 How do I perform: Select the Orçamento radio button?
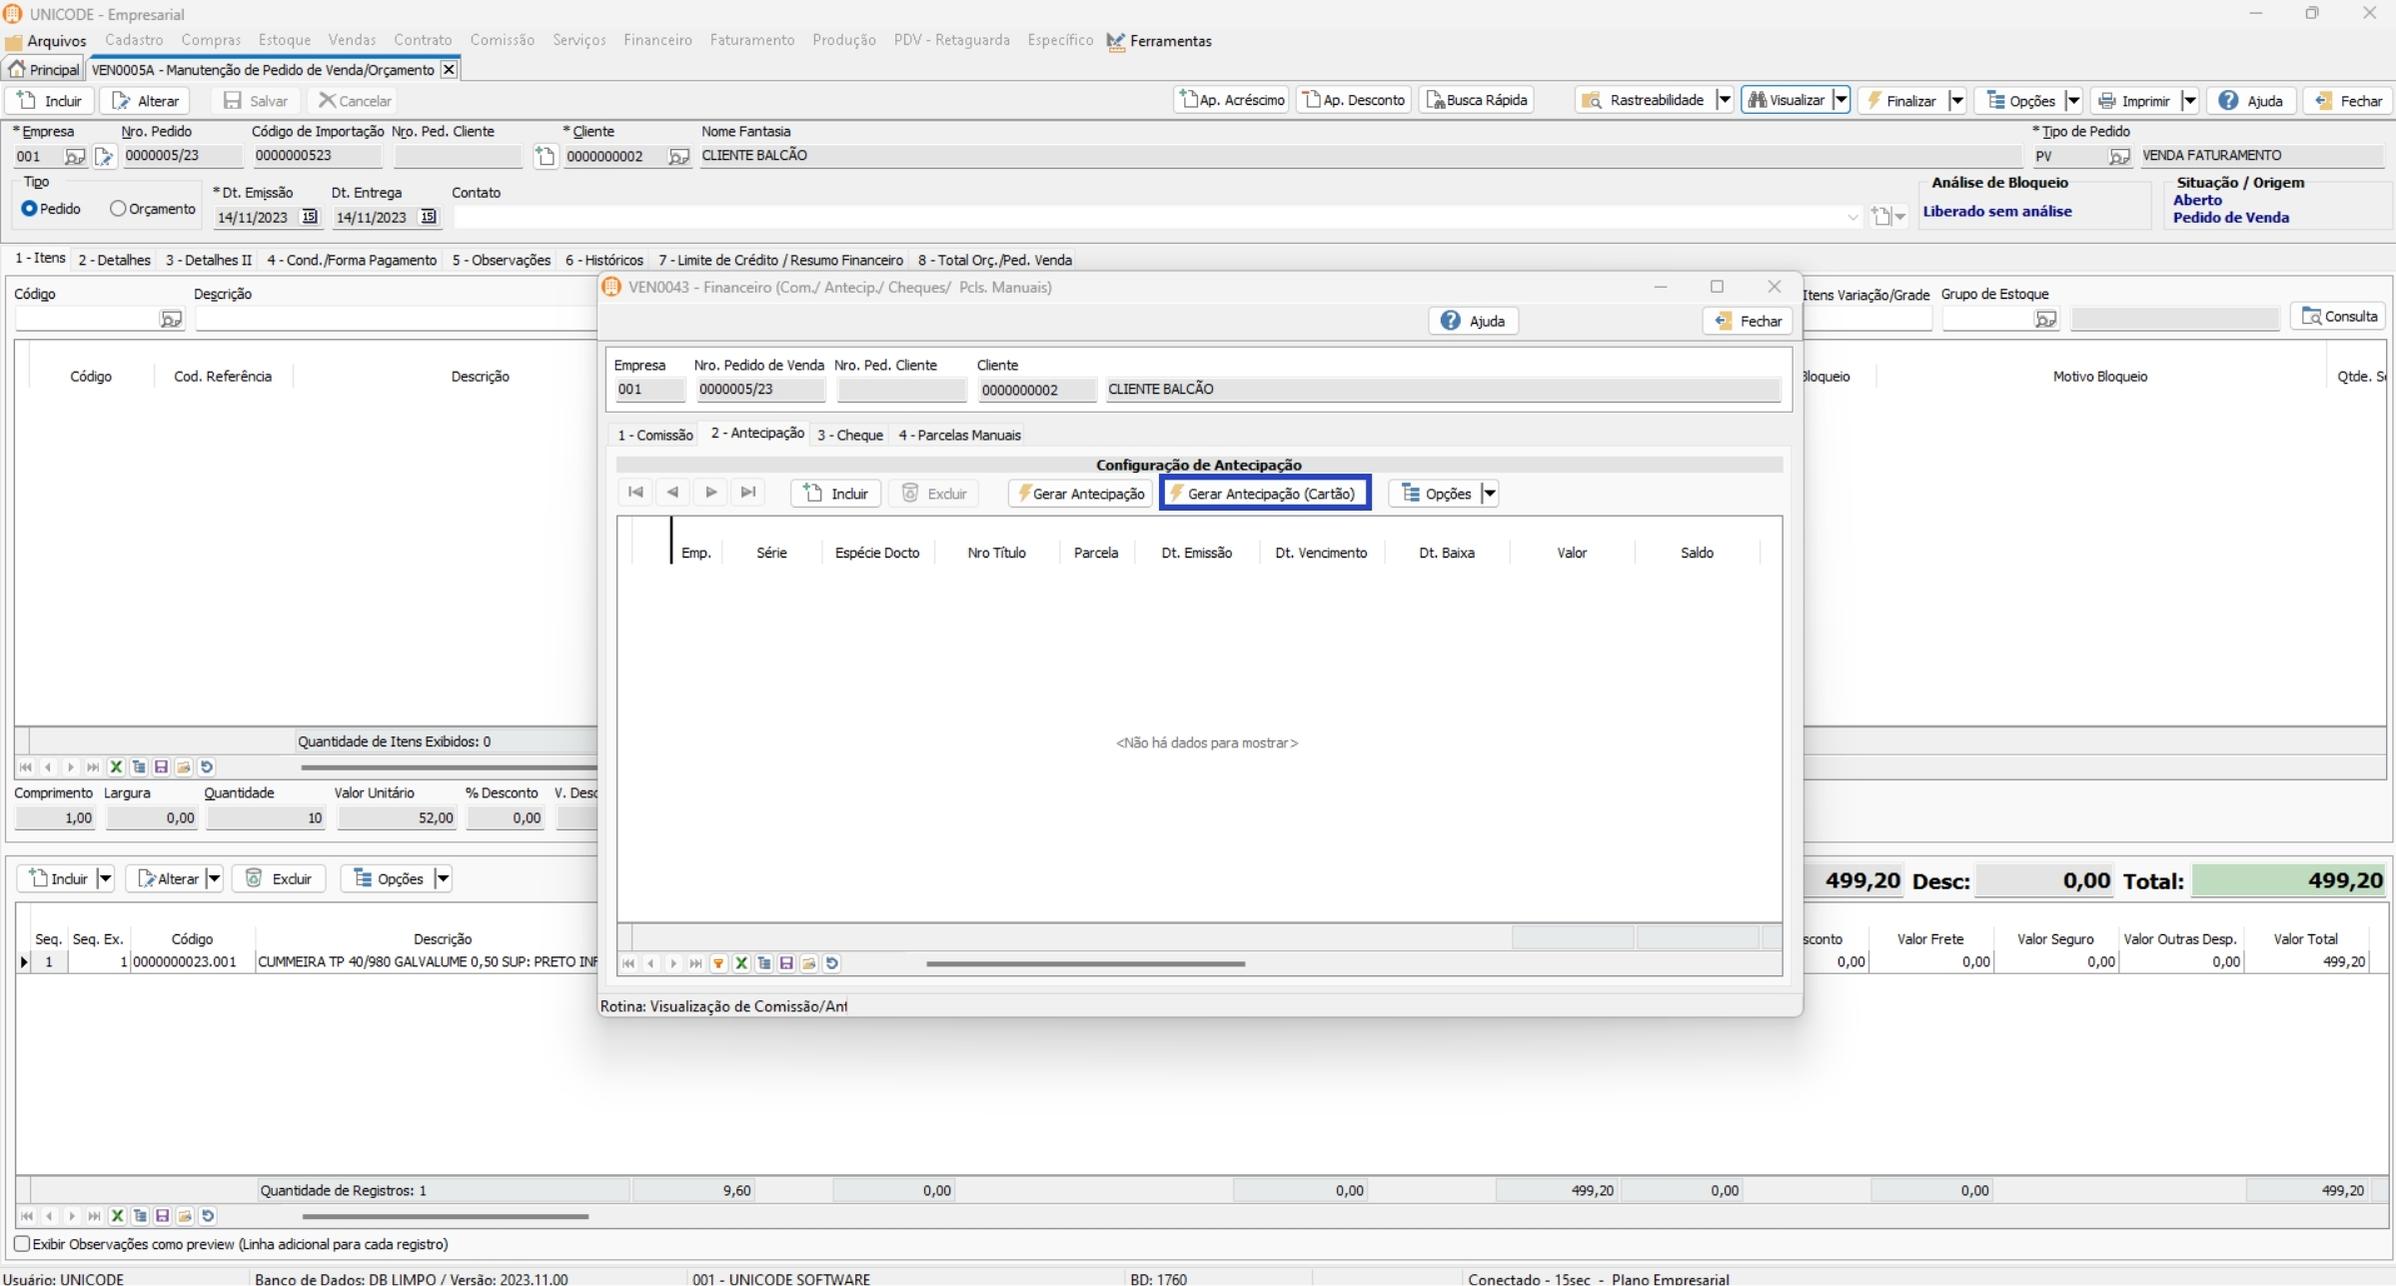(118, 209)
